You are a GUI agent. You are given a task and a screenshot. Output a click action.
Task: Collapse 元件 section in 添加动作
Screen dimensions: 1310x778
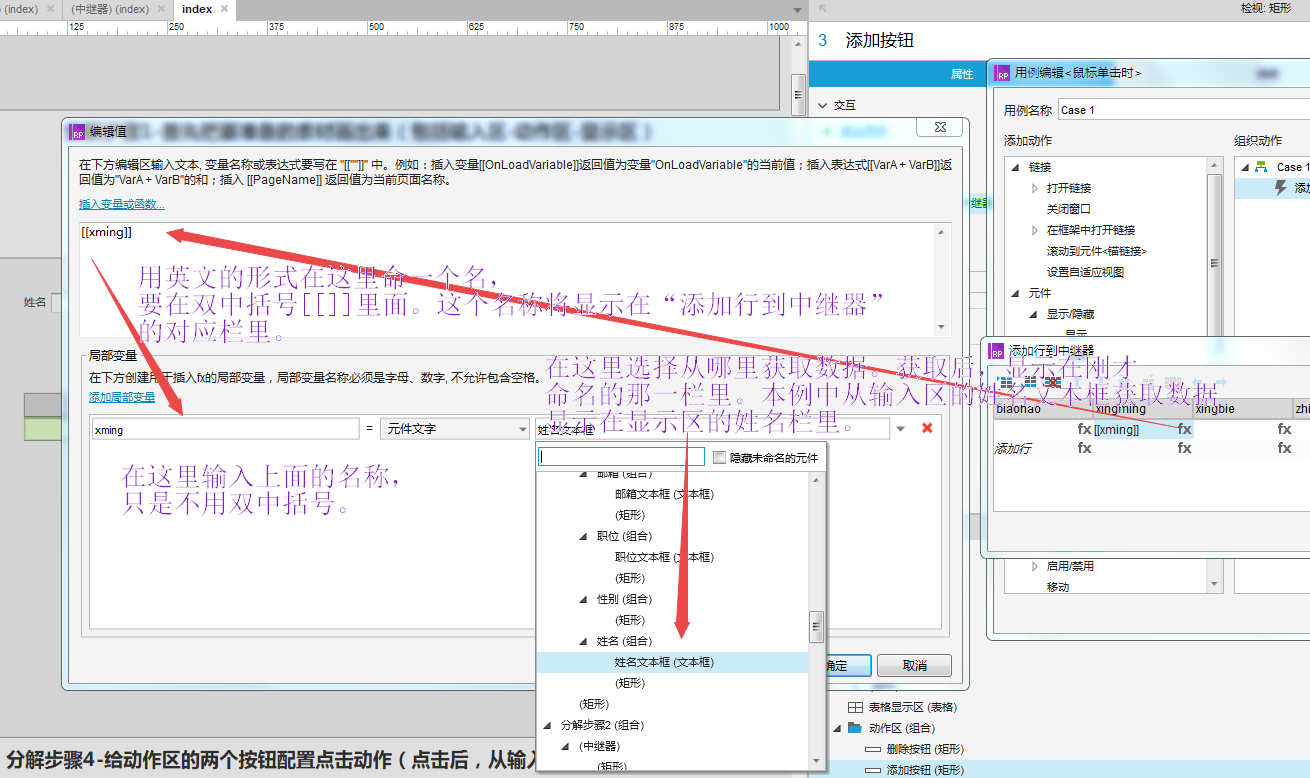[x=1016, y=293]
